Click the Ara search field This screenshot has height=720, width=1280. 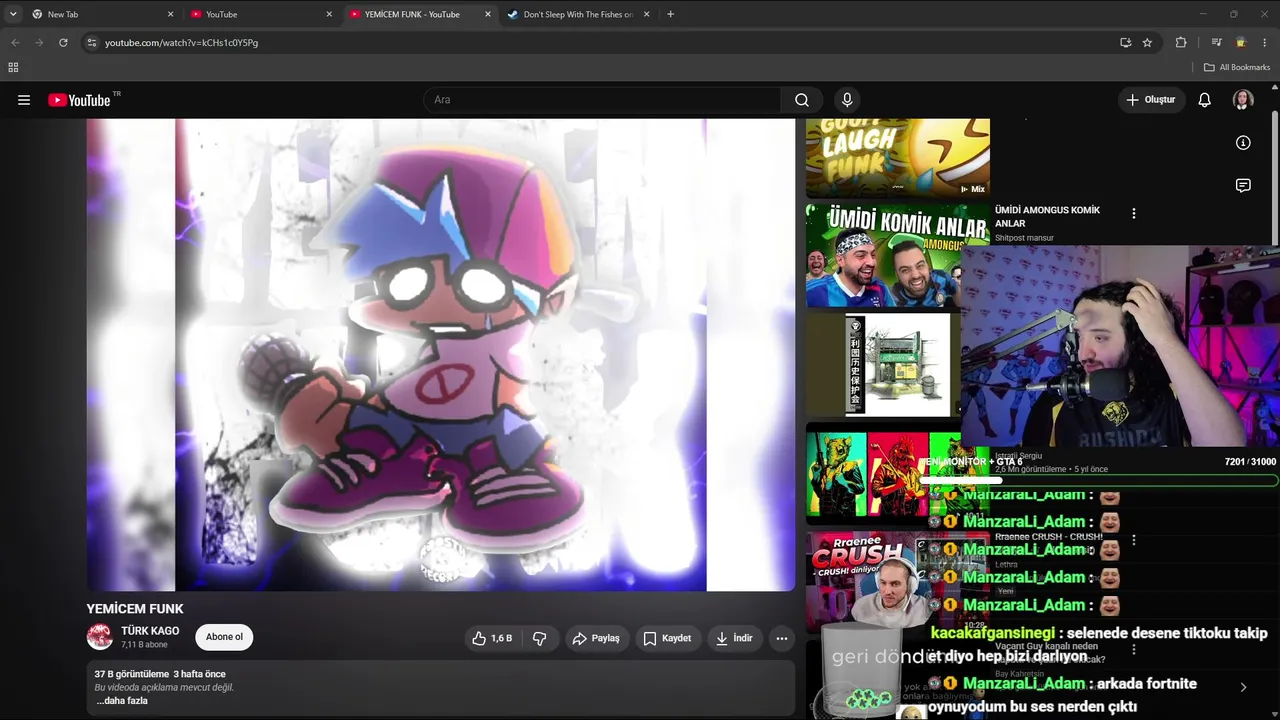pos(603,100)
